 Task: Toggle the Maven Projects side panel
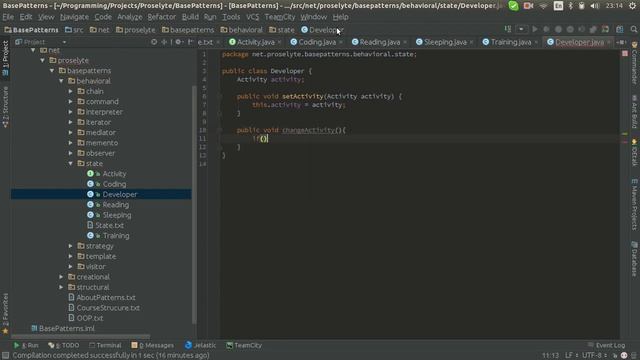point(634,204)
